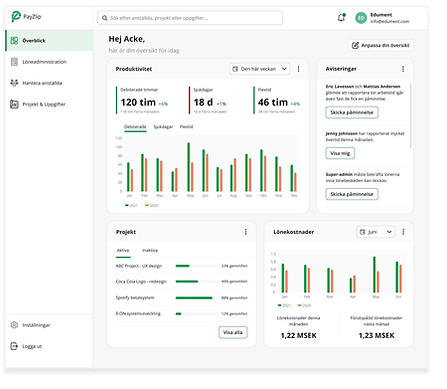Open Projekt & Uppgifter in sidebar
The width and height of the screenshot is (447, 389).
(x=49, y=104)
